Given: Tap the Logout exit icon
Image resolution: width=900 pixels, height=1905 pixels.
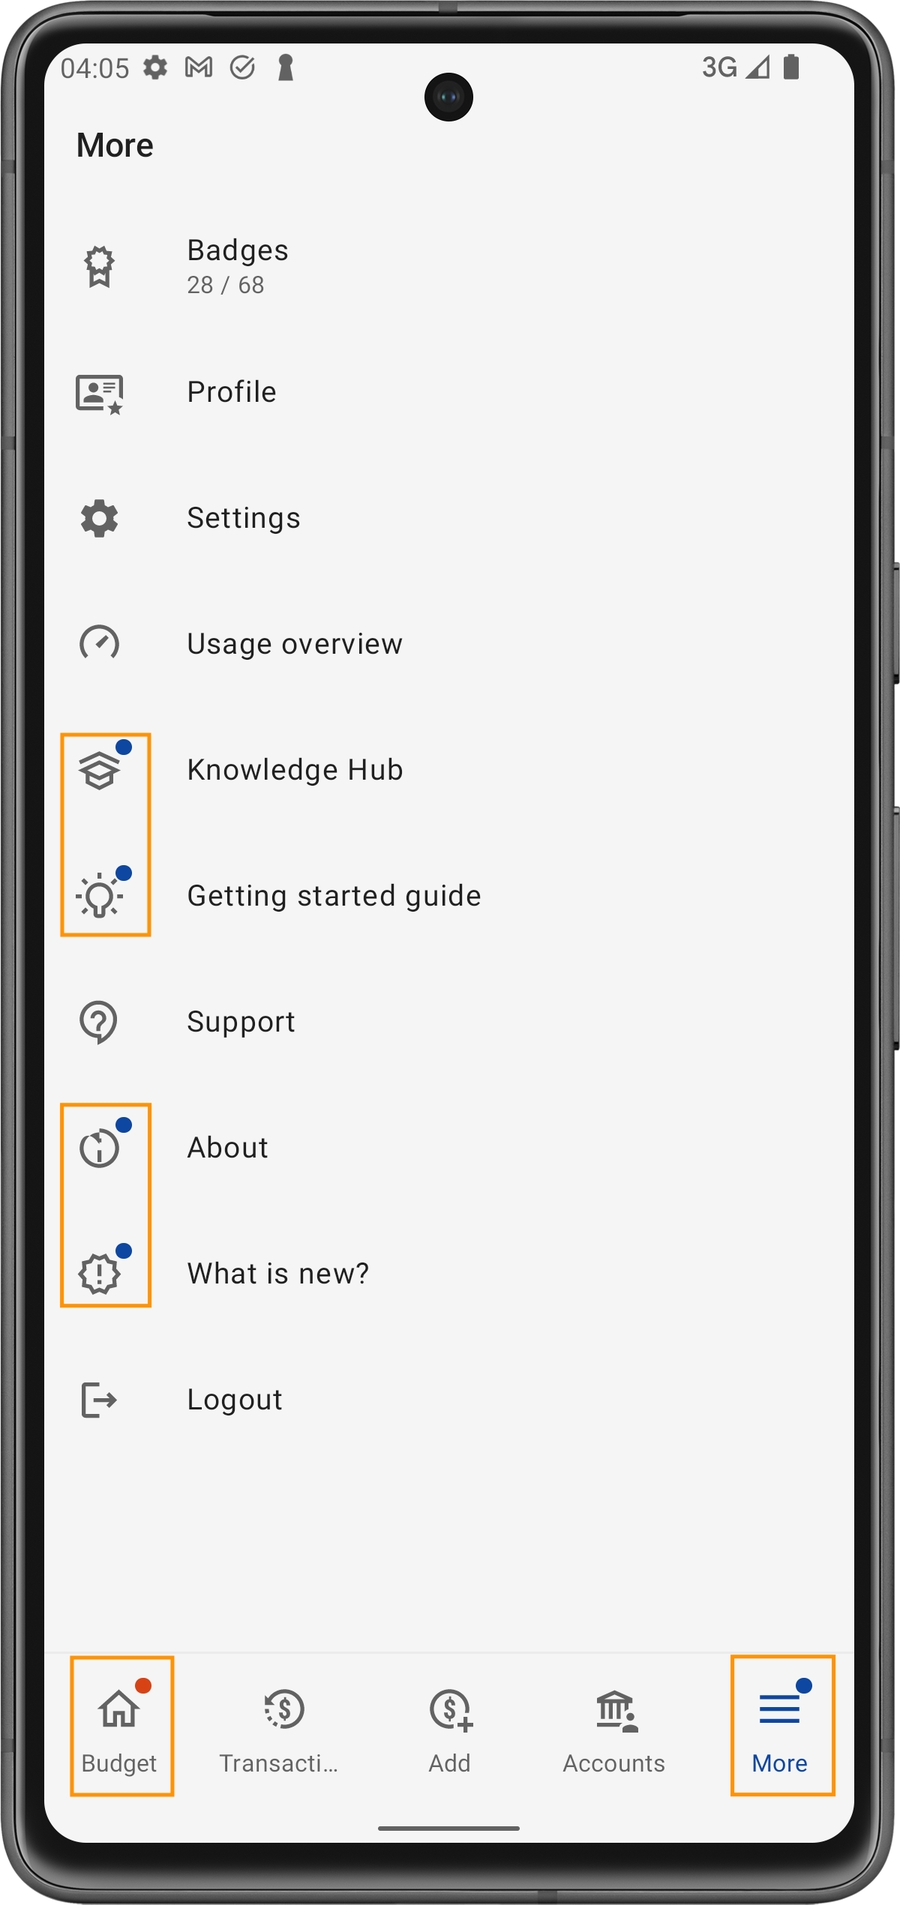Looking at the screenshot, I should pos(99,1400).
